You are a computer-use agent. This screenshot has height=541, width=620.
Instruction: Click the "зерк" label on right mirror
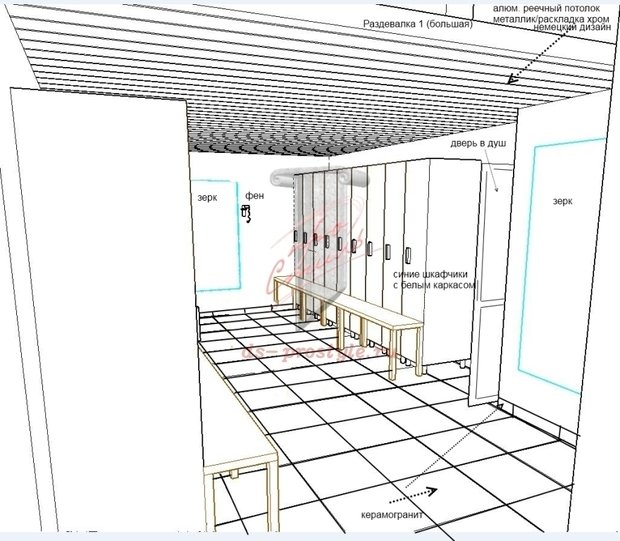(x=562, y=202)
